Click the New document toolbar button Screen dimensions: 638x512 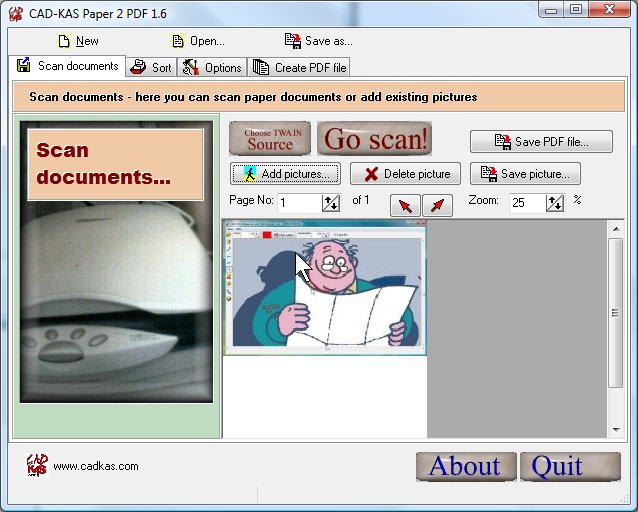[x=78, y=41]
